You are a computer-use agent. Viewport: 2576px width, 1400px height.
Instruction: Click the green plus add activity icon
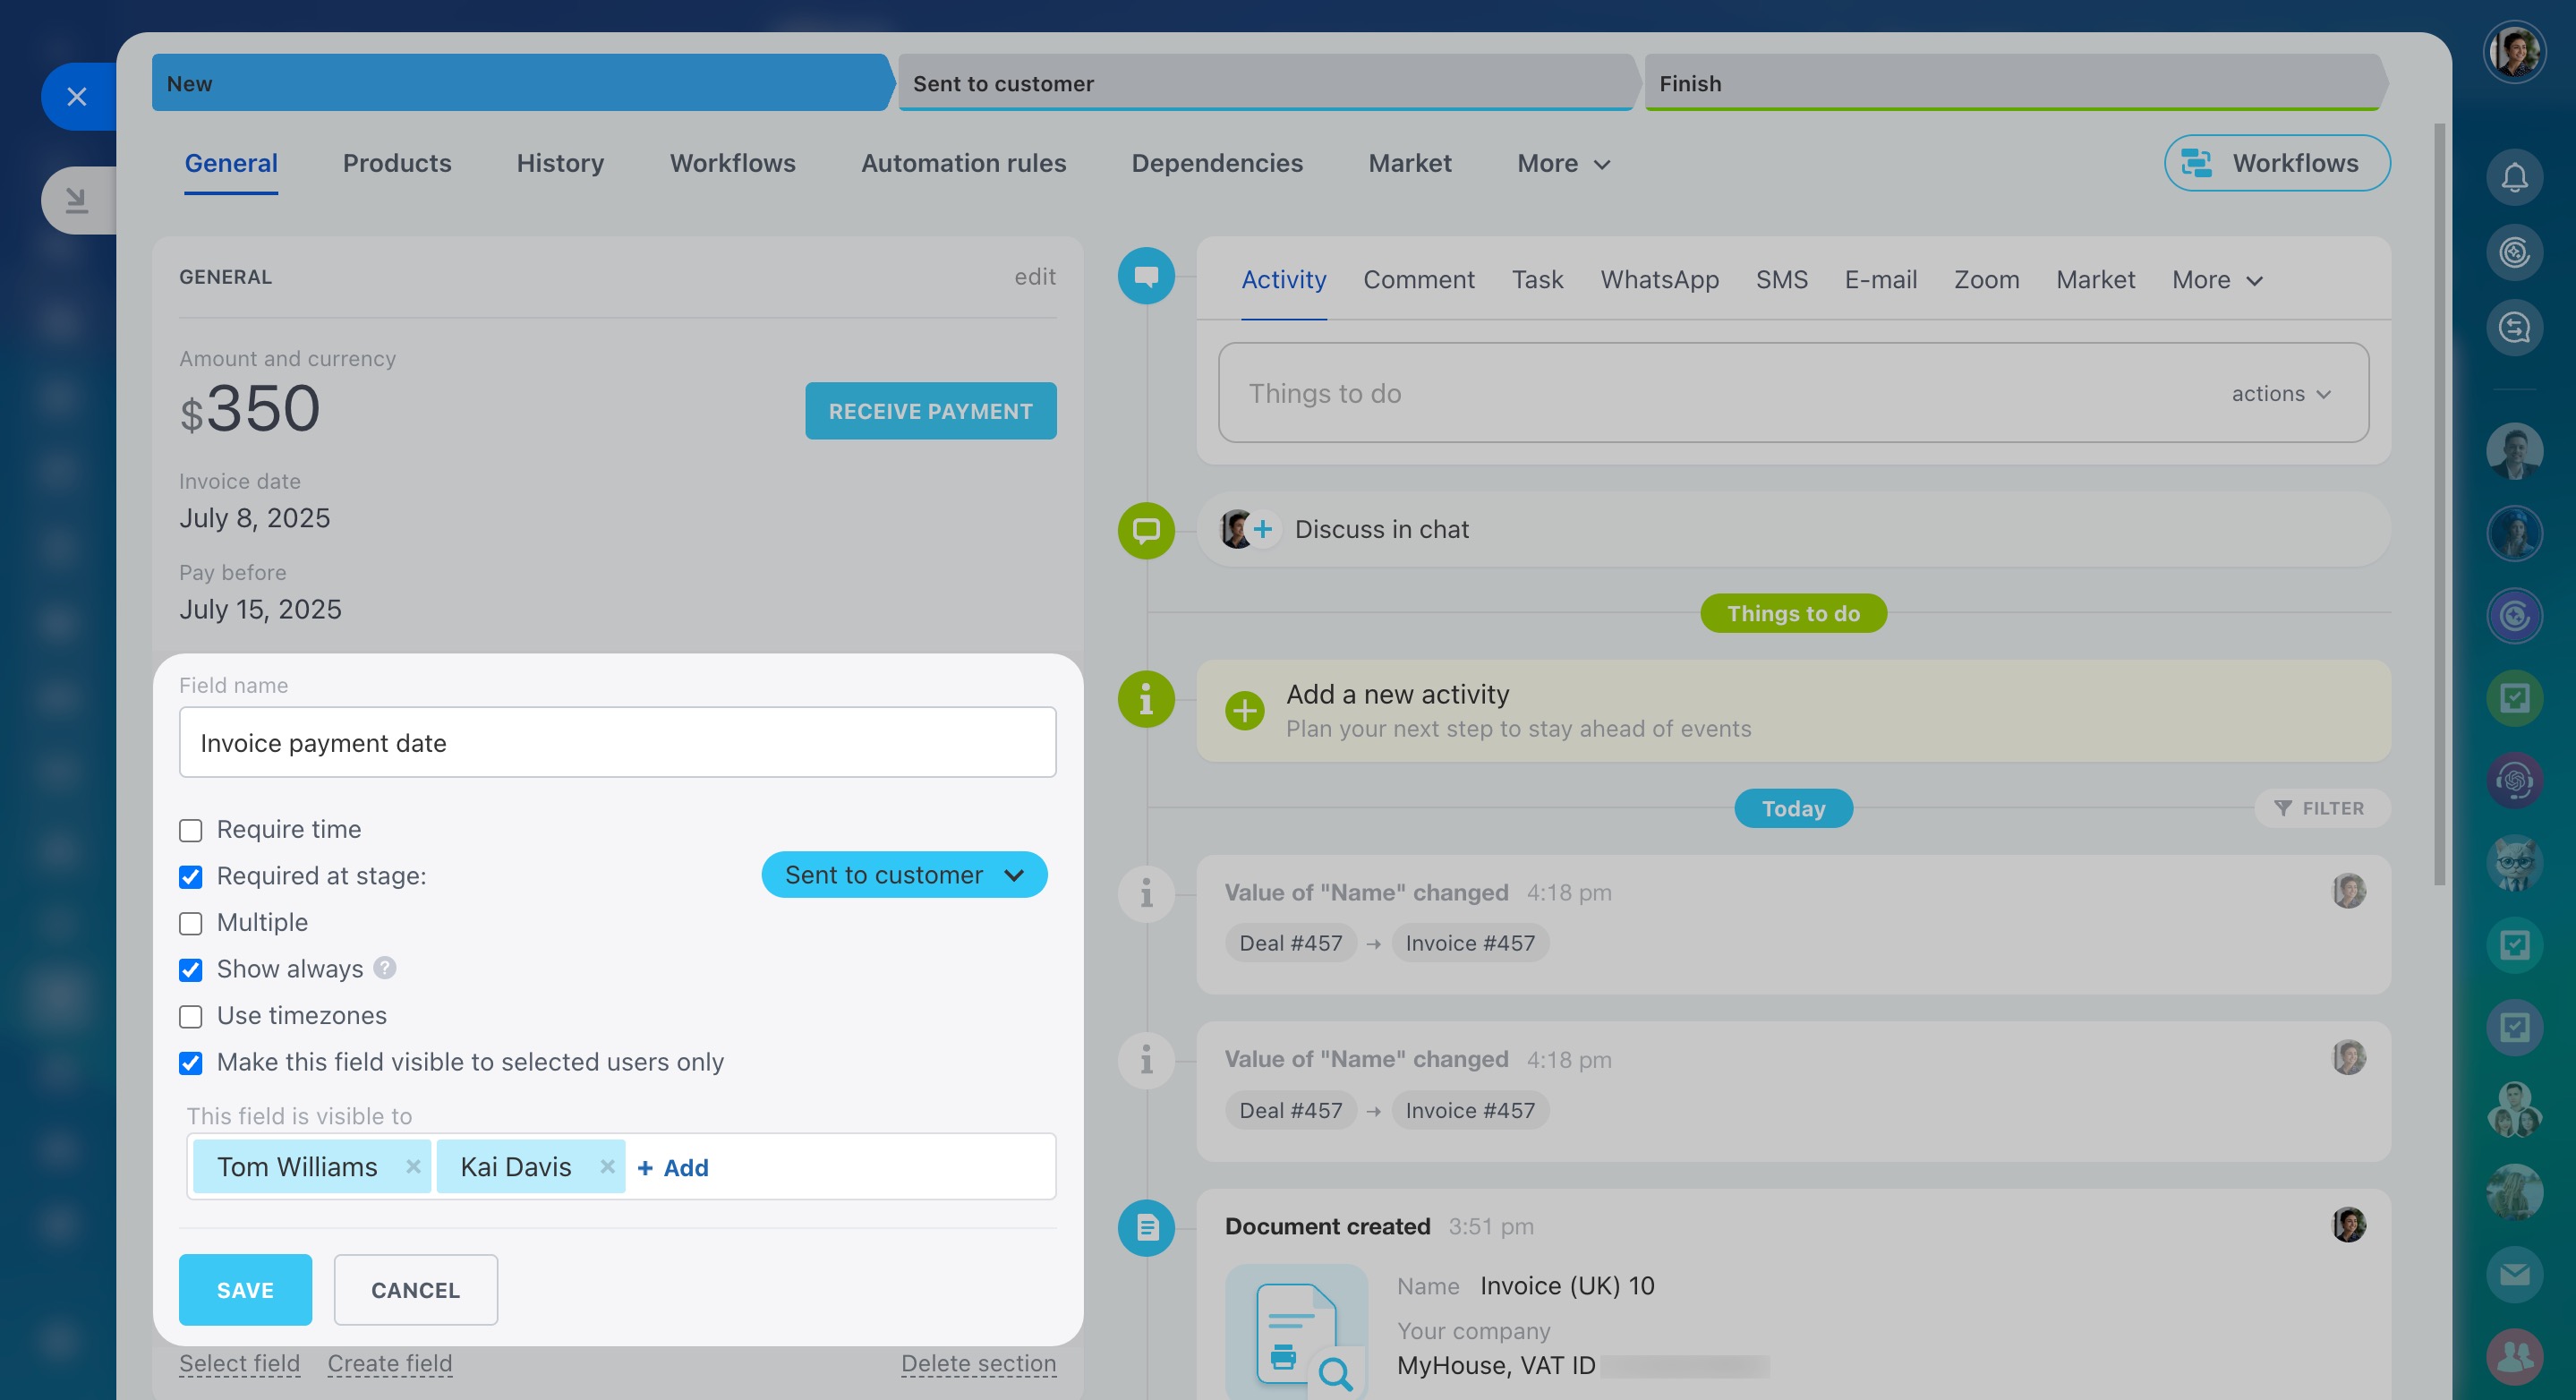(1244, 711)
